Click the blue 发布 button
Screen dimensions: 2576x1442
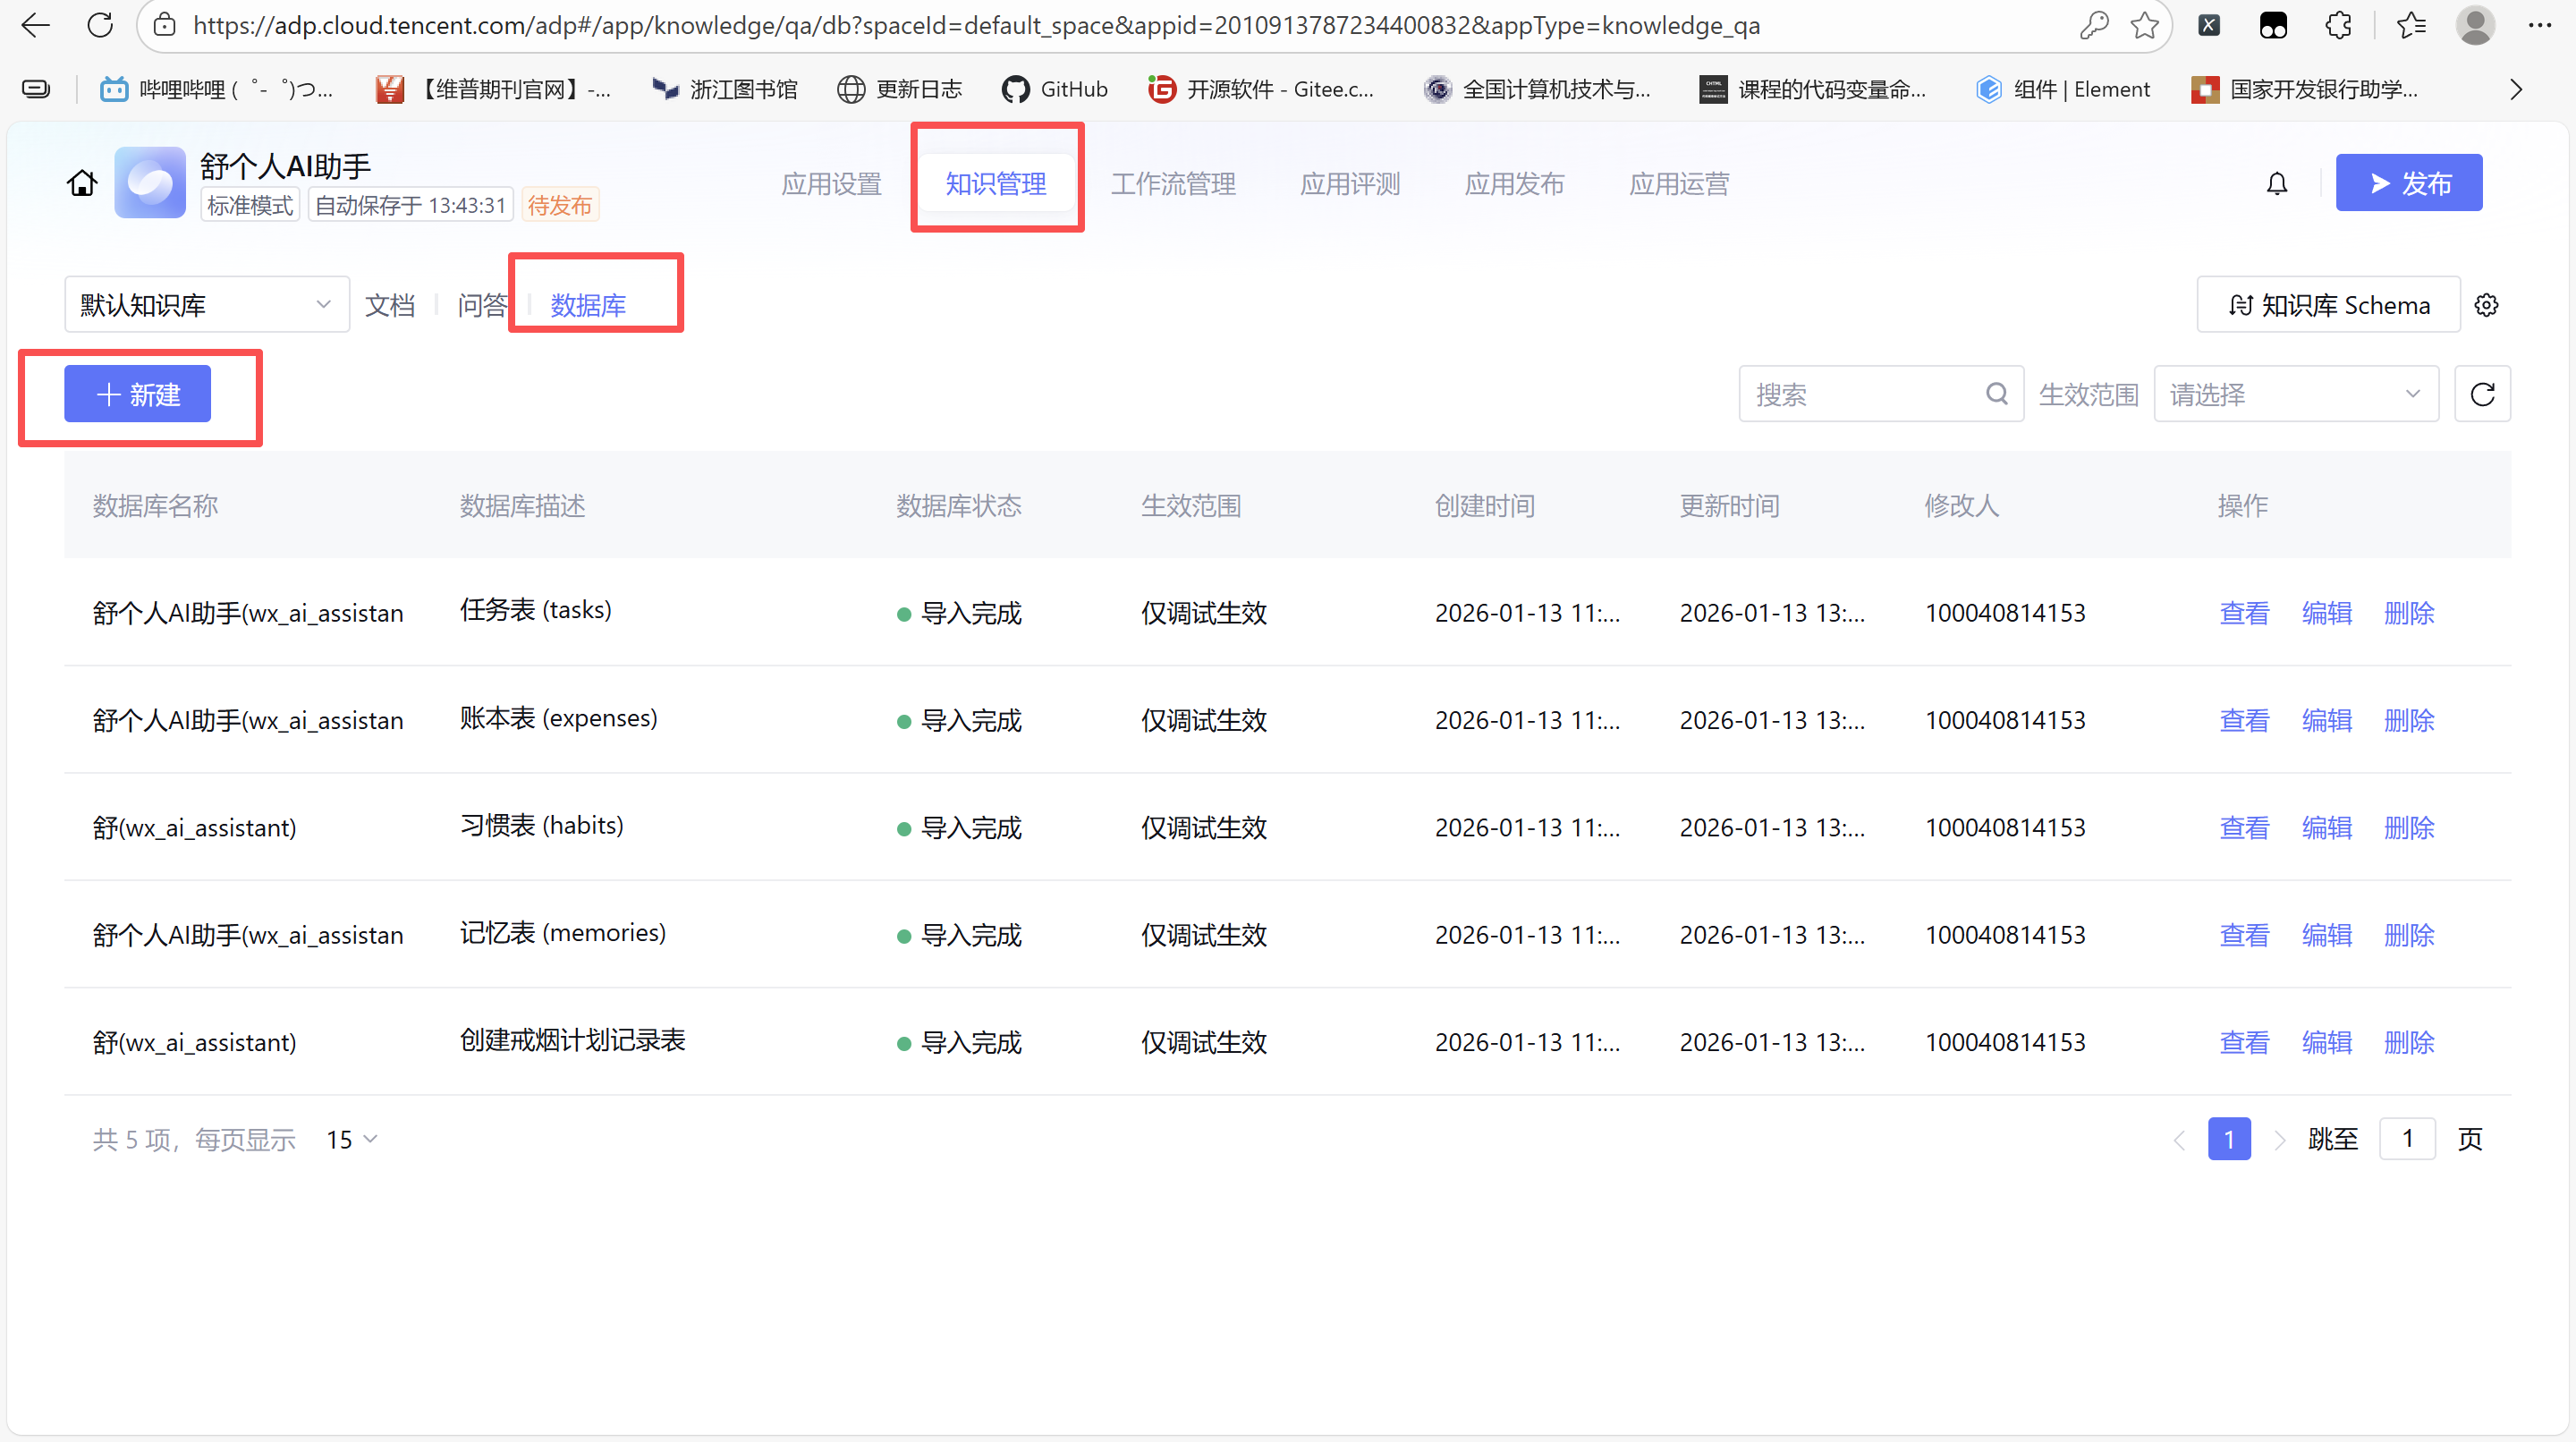click(x=2408, y=183)
